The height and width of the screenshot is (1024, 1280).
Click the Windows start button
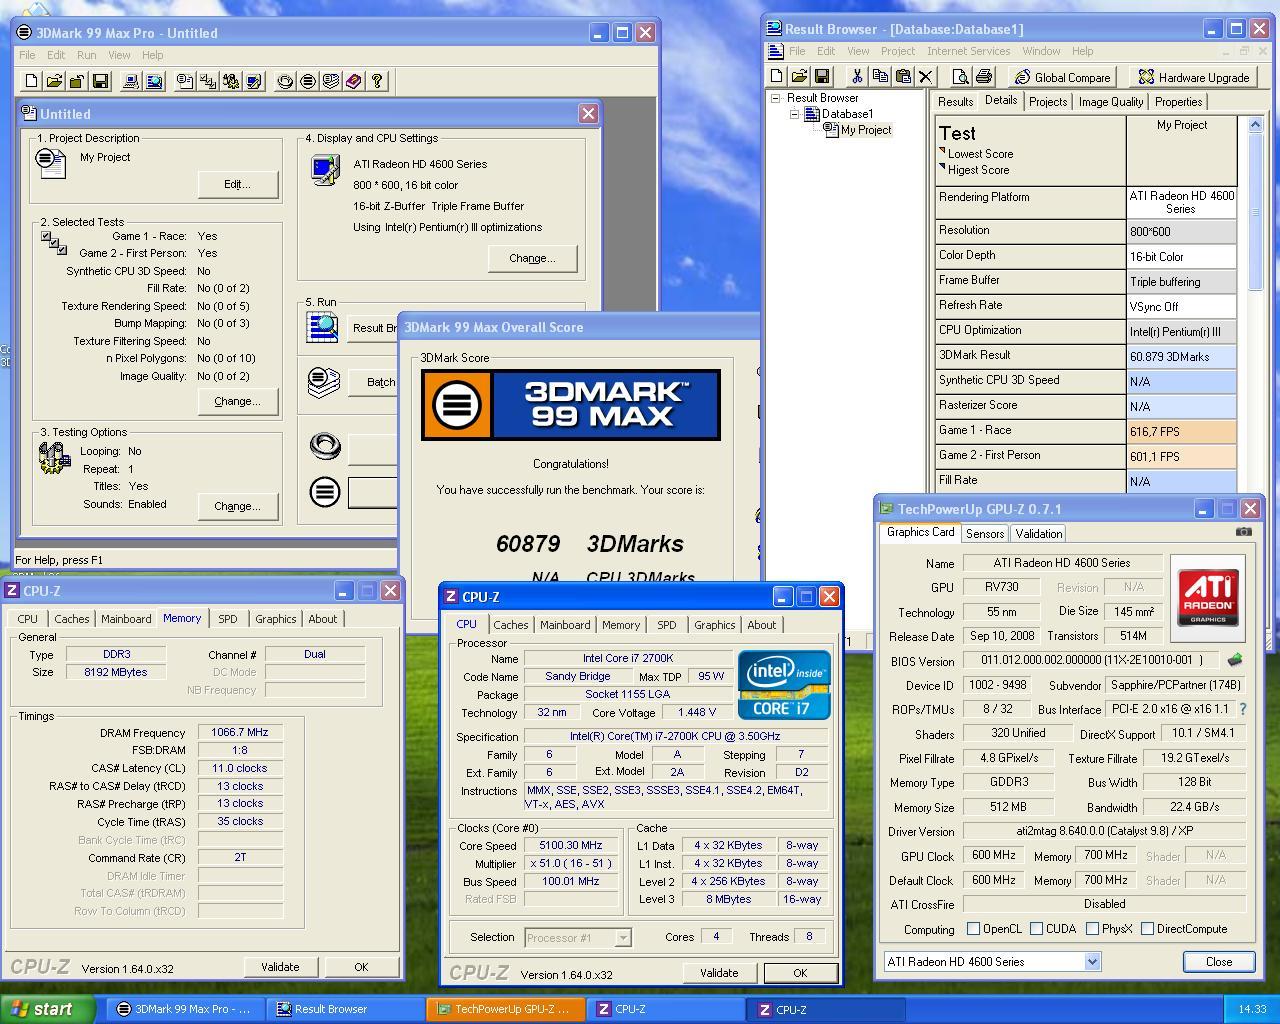48,1009
